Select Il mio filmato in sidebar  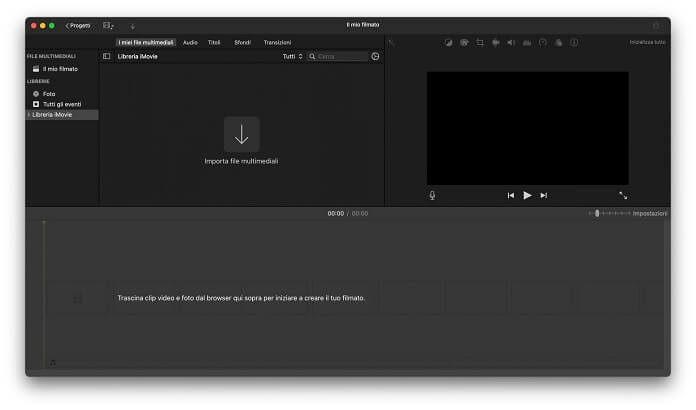pyautogui.click(x=62, y=69)
